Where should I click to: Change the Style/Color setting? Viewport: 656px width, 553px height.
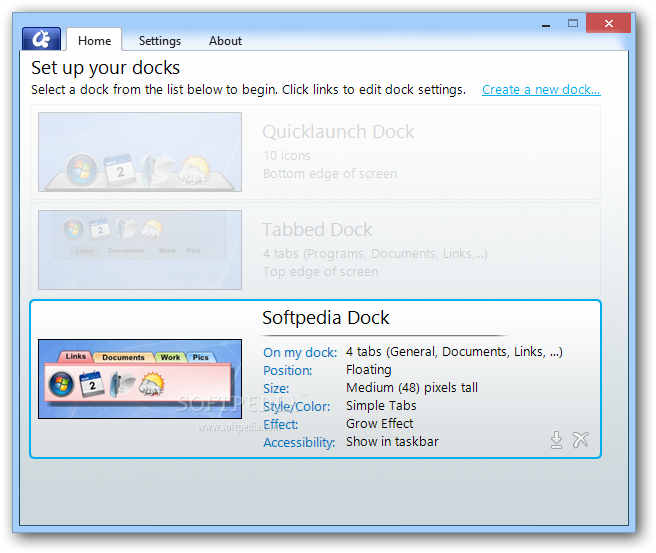click(296, 406)
